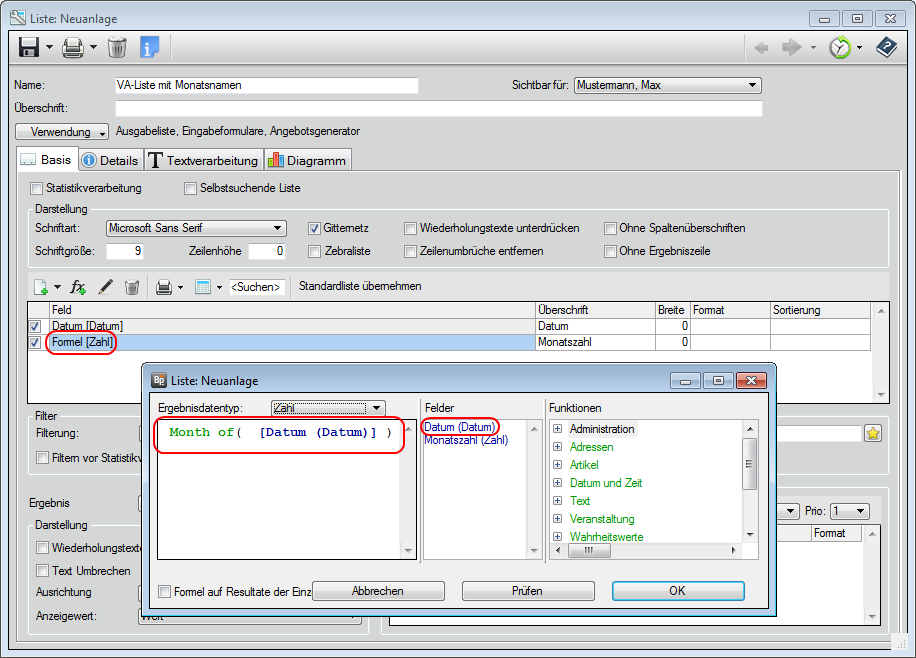916x658 pixels.
Task: Click the save floppy disk icon
Action: click(x=29, y=47)
